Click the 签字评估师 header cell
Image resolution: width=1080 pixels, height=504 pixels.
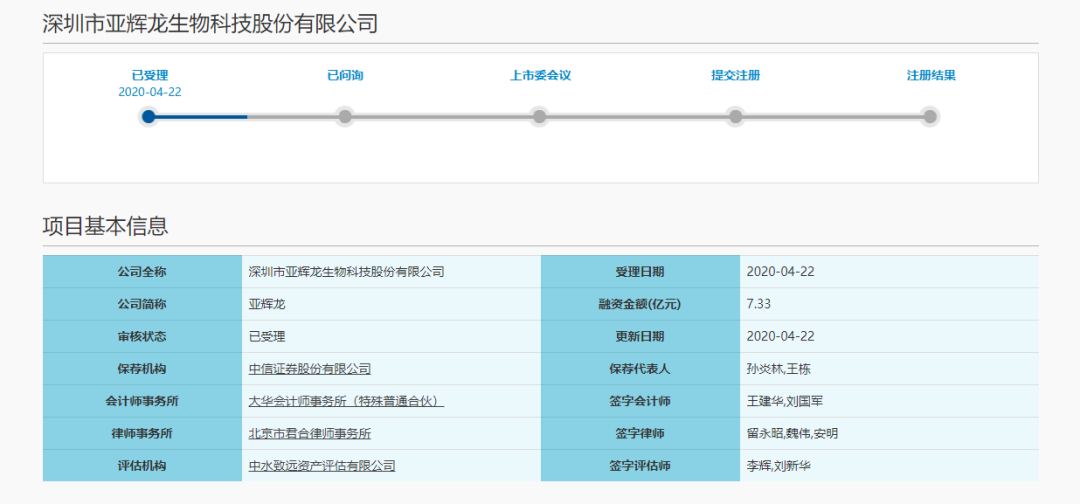640,466
